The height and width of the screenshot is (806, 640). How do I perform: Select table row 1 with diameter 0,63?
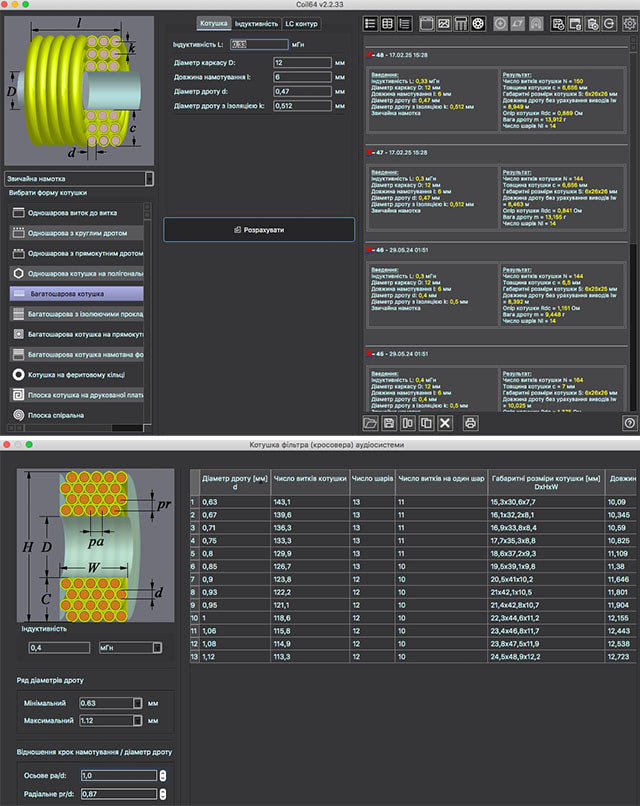413,502
